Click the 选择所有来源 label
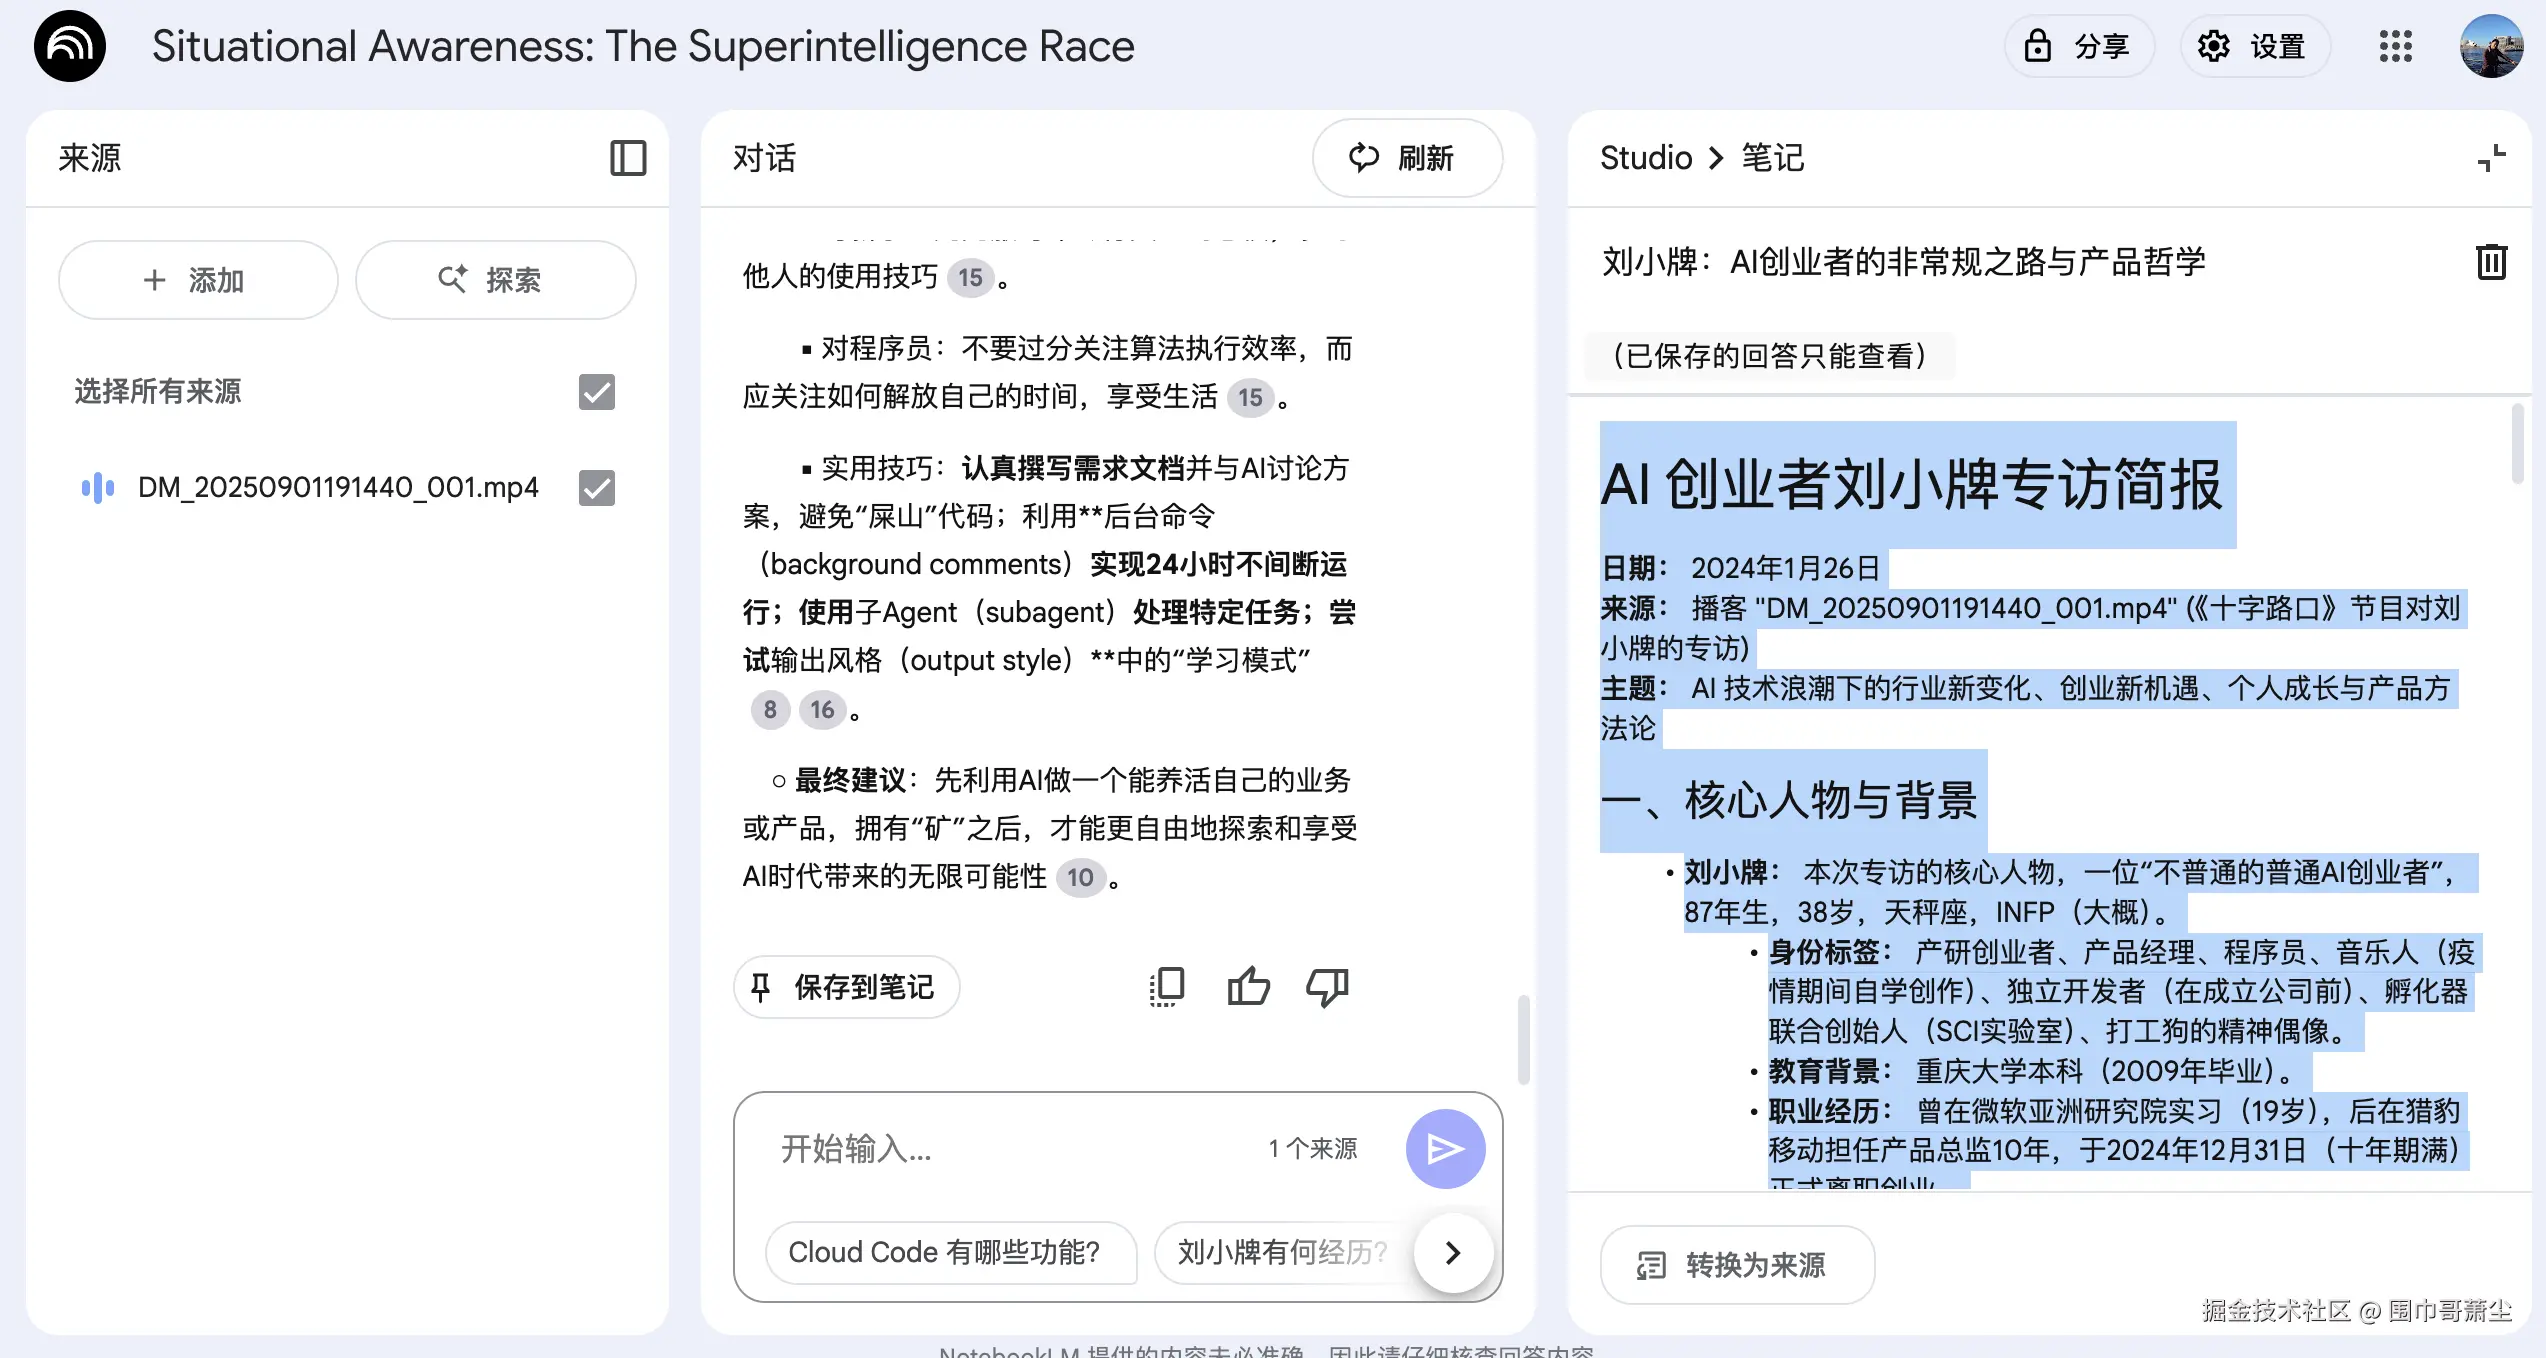The image size is (2546, 1358). (158, 392)
